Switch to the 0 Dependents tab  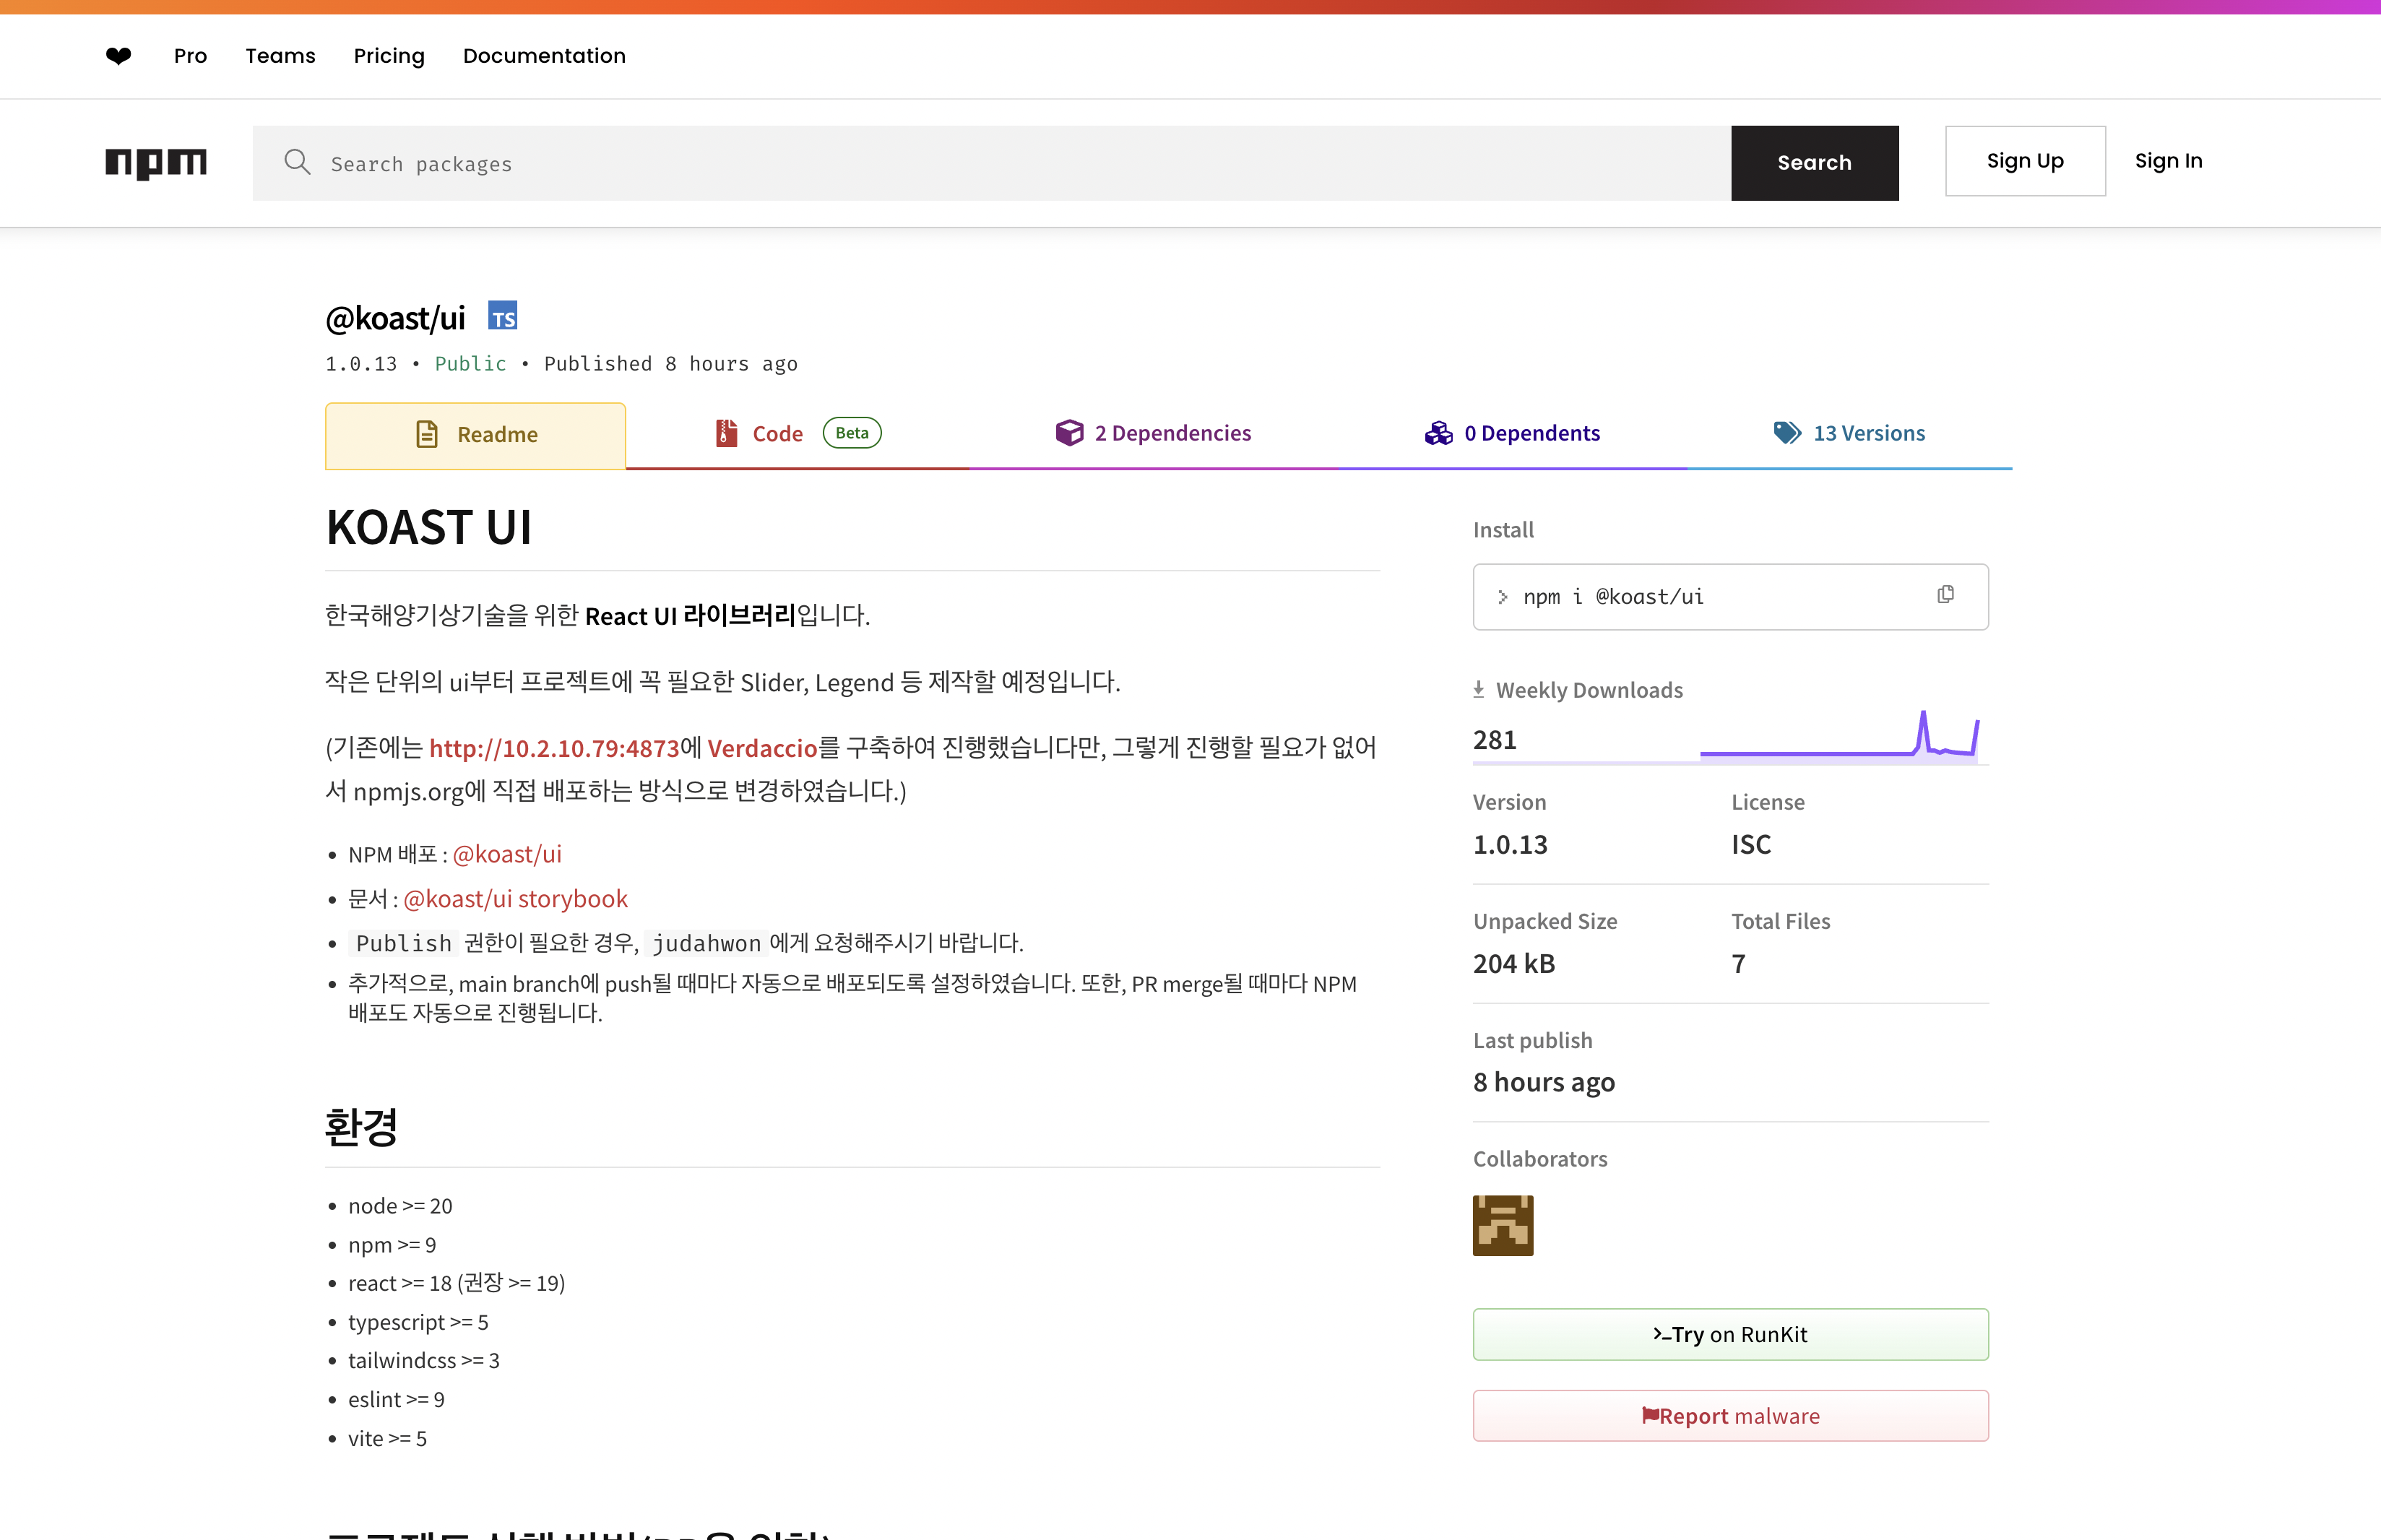click(1512, 434)
